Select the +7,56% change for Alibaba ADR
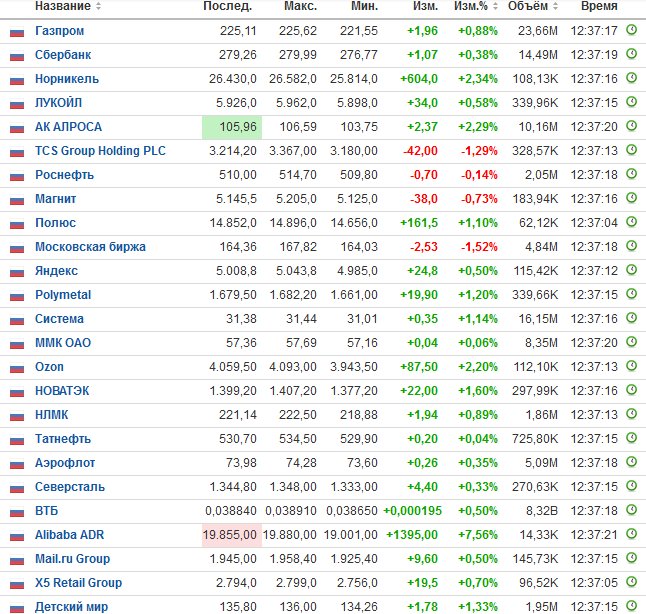646x614 pixels. 478,535
